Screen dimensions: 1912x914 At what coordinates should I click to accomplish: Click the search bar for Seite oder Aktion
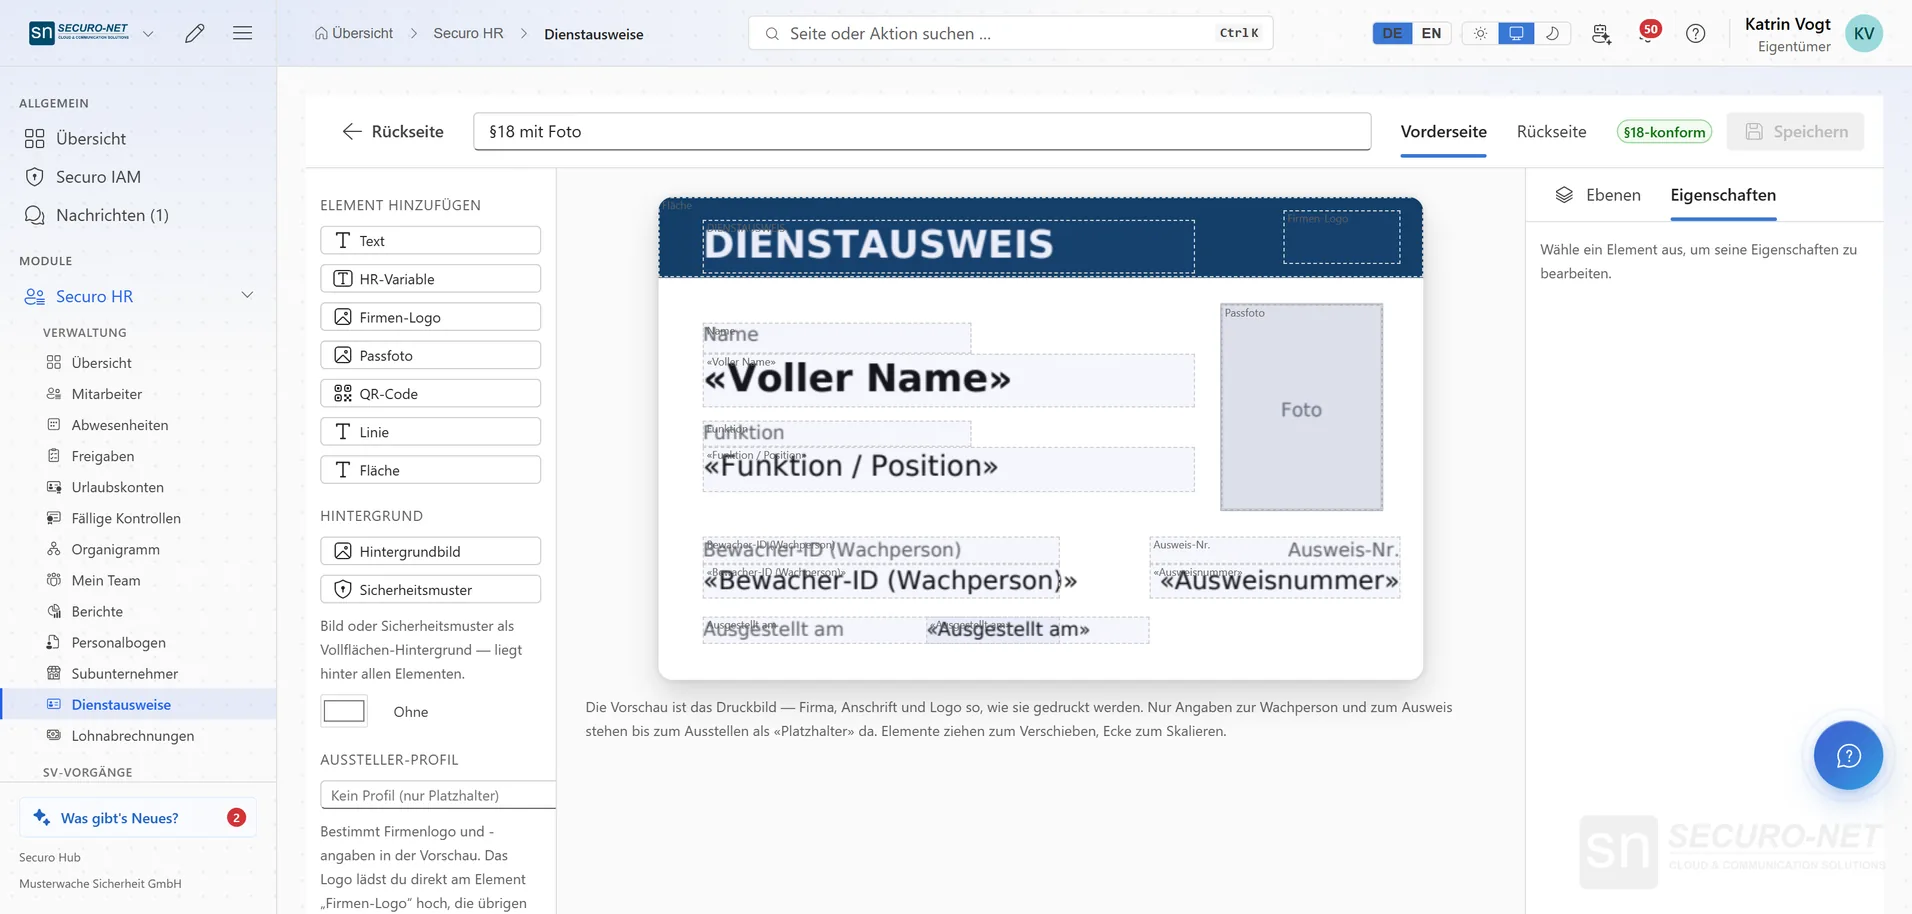coord(1010,33)
